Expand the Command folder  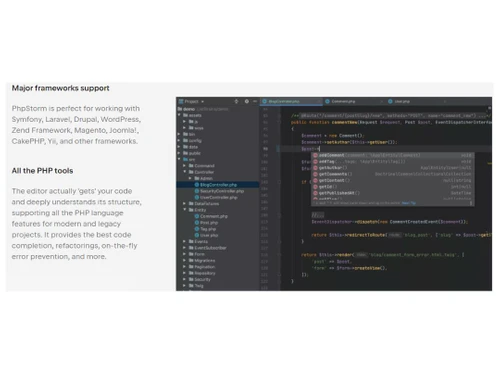[185, 166]
